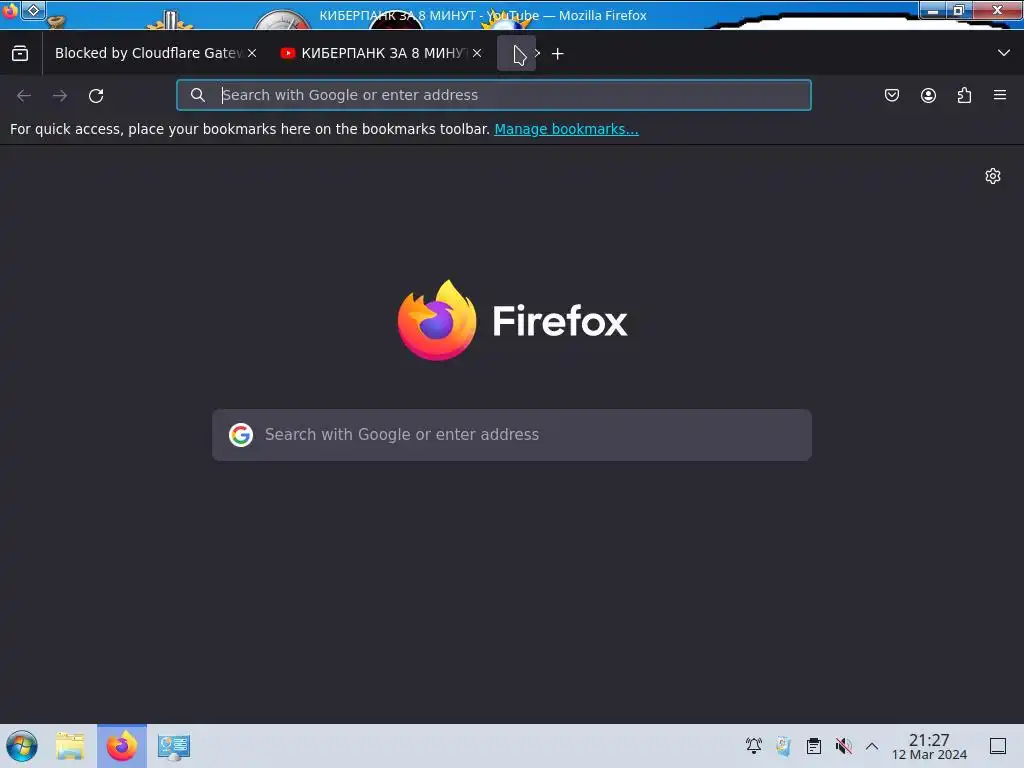Image resolution: width=1024 pixels, height=768 pixels.
Task: Close the КИБЕРПАНК ЗА 8 МИНУТ tab
Action: 477,54
